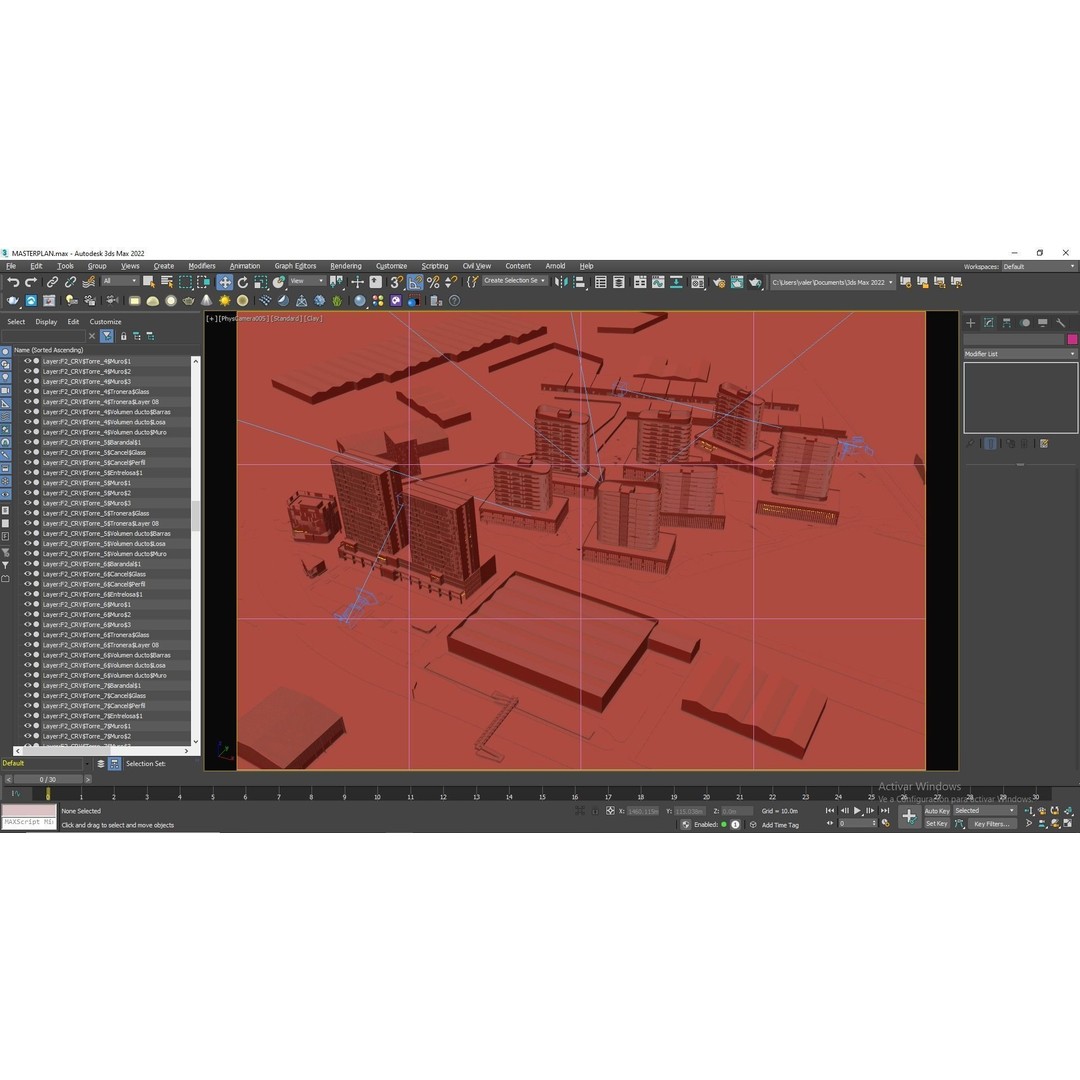Click the Lock selection icon in Scene Explorer
1080x1080 pixels.
click(123, 336)
